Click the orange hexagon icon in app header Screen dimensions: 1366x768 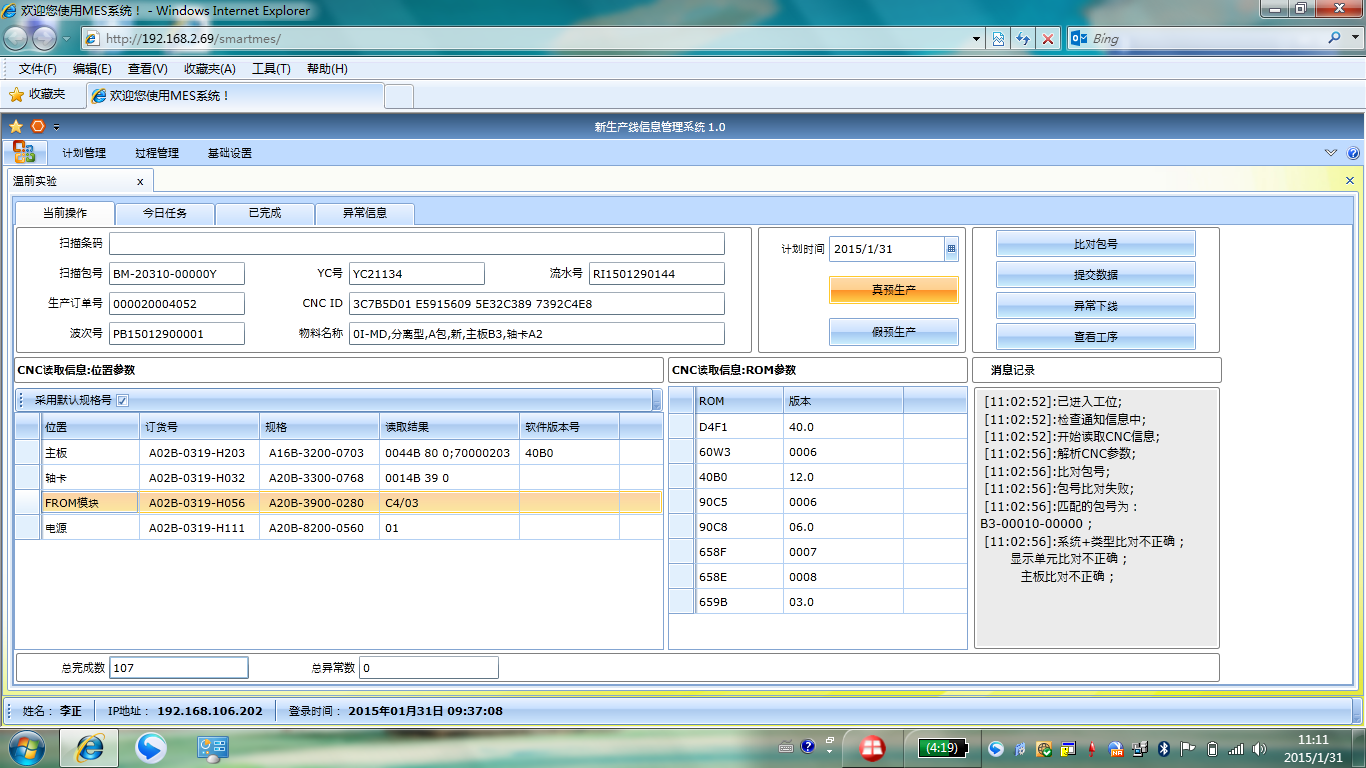(x=38, y=127)
